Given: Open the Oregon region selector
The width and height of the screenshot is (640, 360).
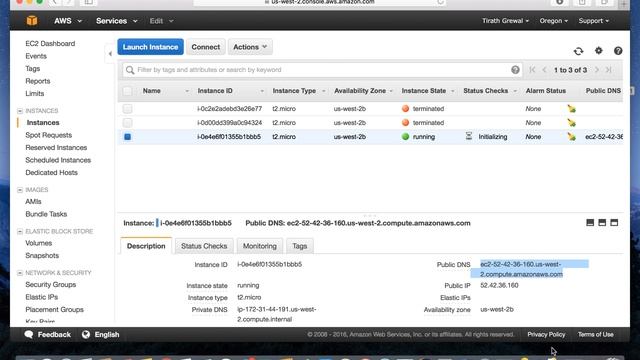Looking at the screenshot, I should click(x=553, y=21).
